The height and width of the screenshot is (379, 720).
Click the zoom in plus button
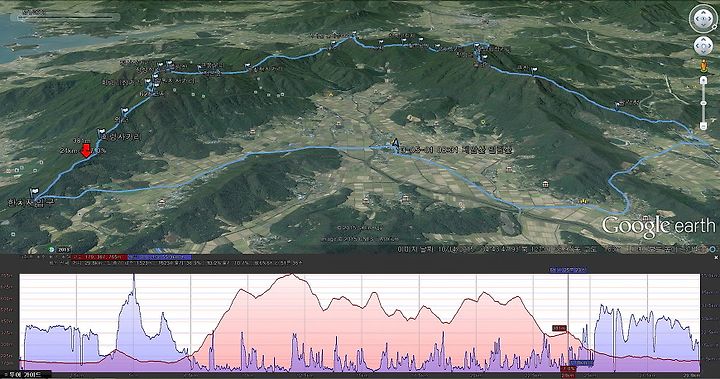click(703, 81)
